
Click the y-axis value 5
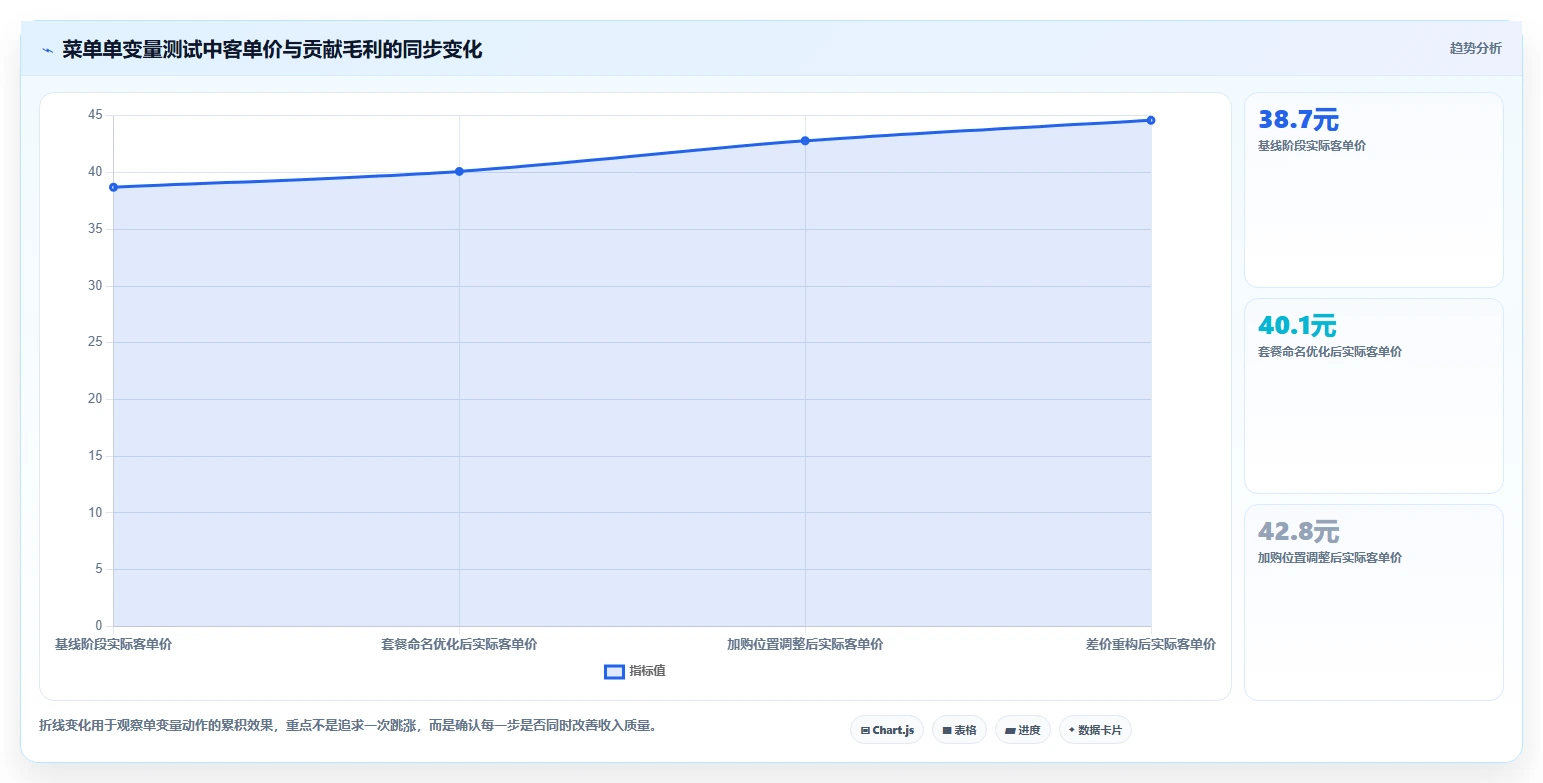(x=99, y=569)
